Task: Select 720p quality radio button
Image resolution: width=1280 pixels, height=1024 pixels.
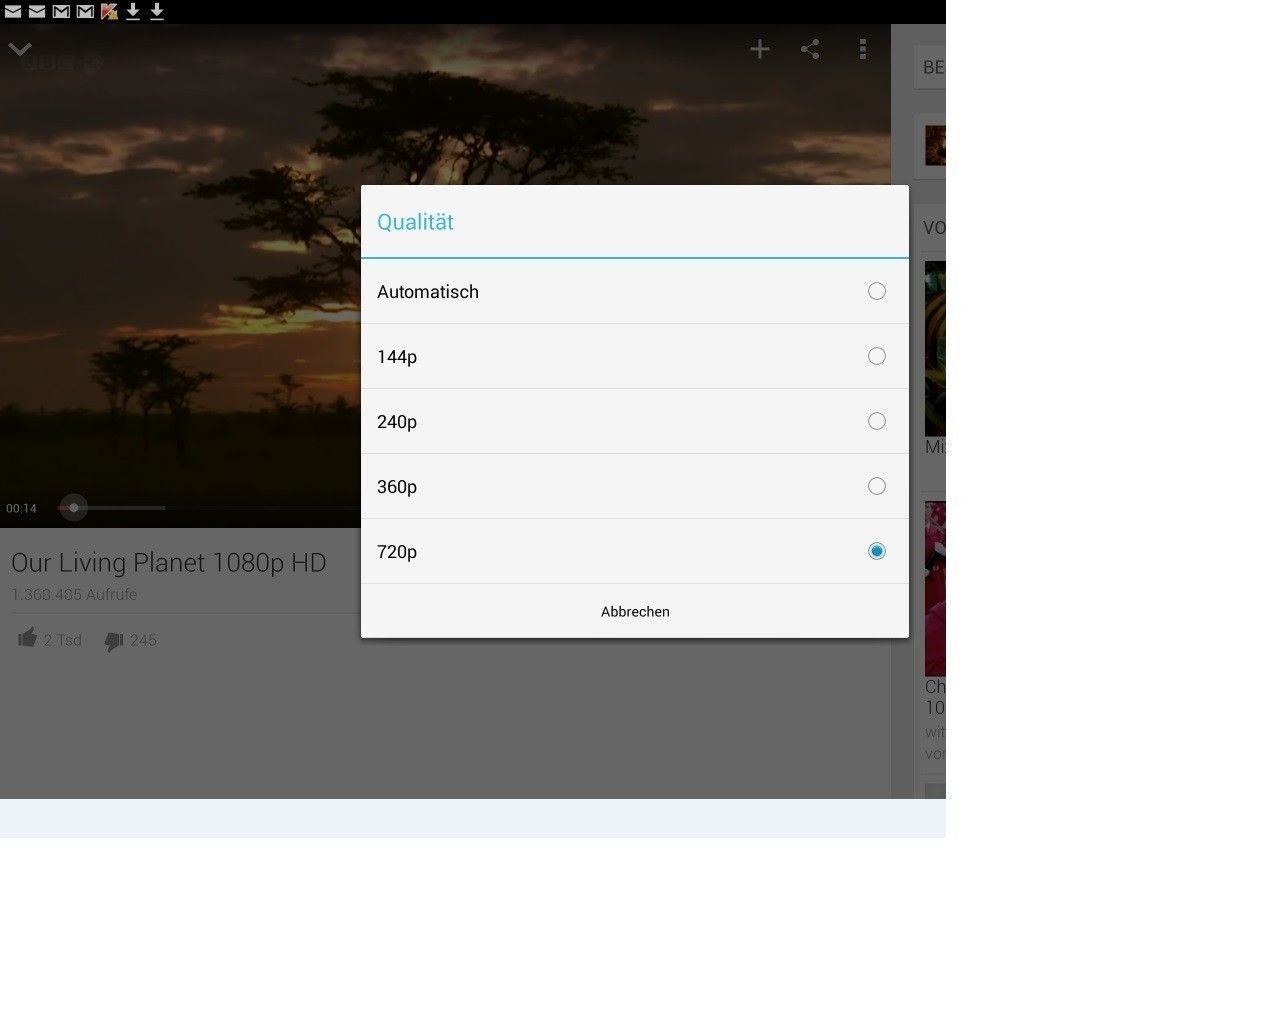Action: point(877,551)
